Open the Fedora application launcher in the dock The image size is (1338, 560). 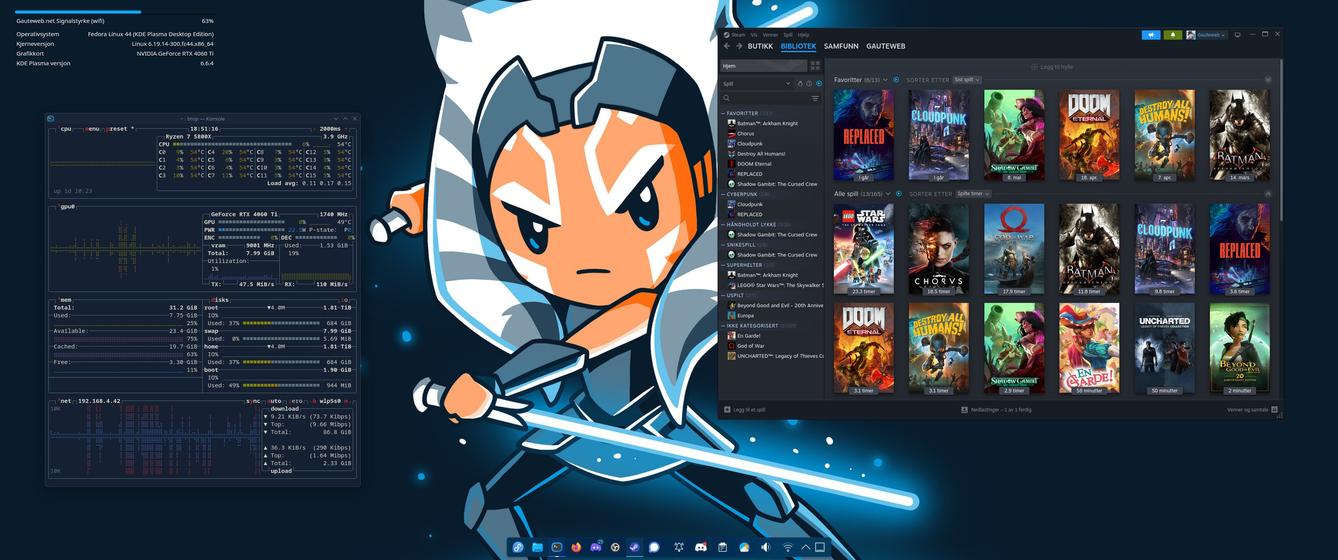coord(517,547)
